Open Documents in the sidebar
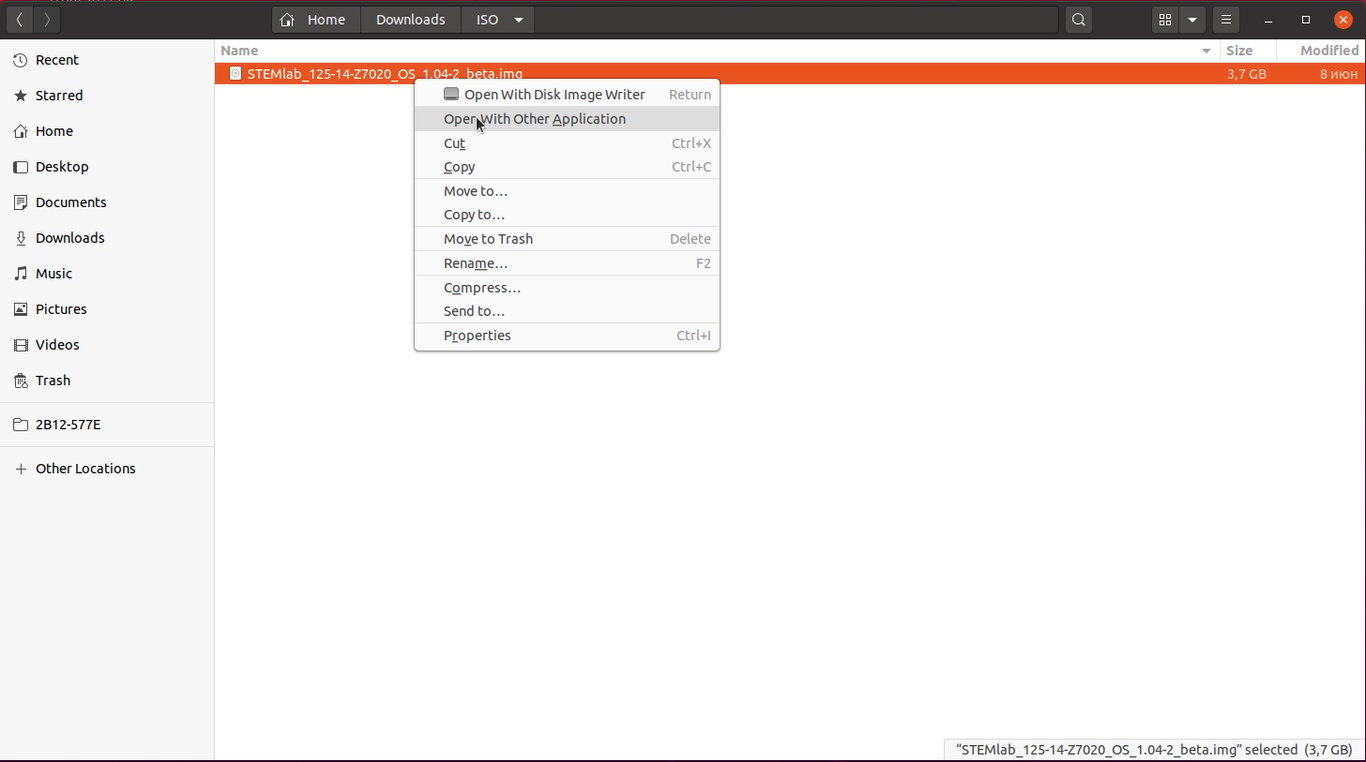This screenshot has width=1366, height=762. [x=107, y=202]
